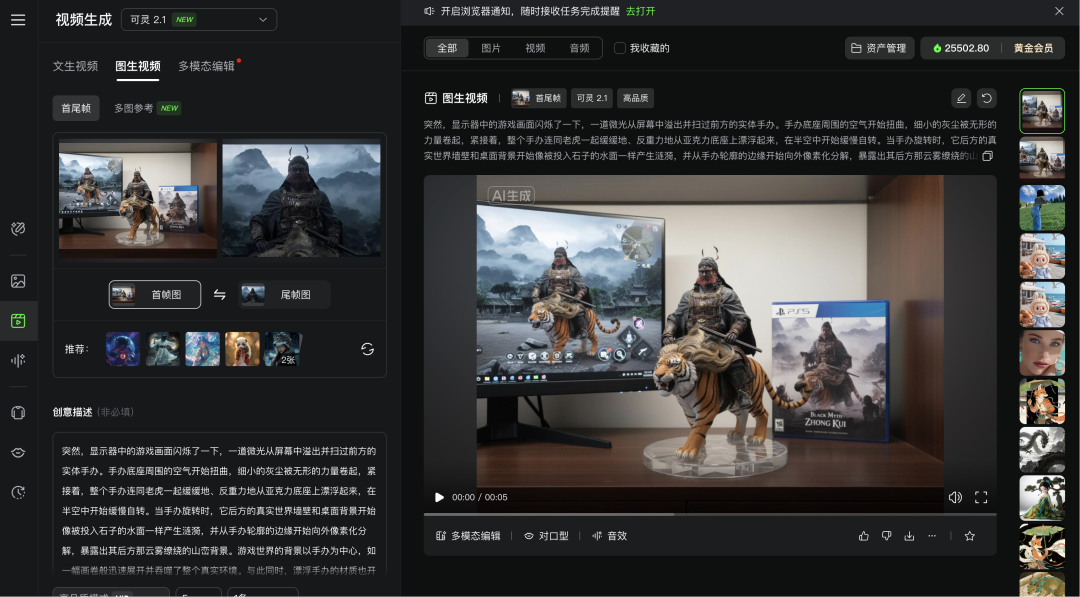Image resolution: width=1080 pixels, height=597 pixels.
Task: Filter assets by 全部
Action: pos(447,48)
